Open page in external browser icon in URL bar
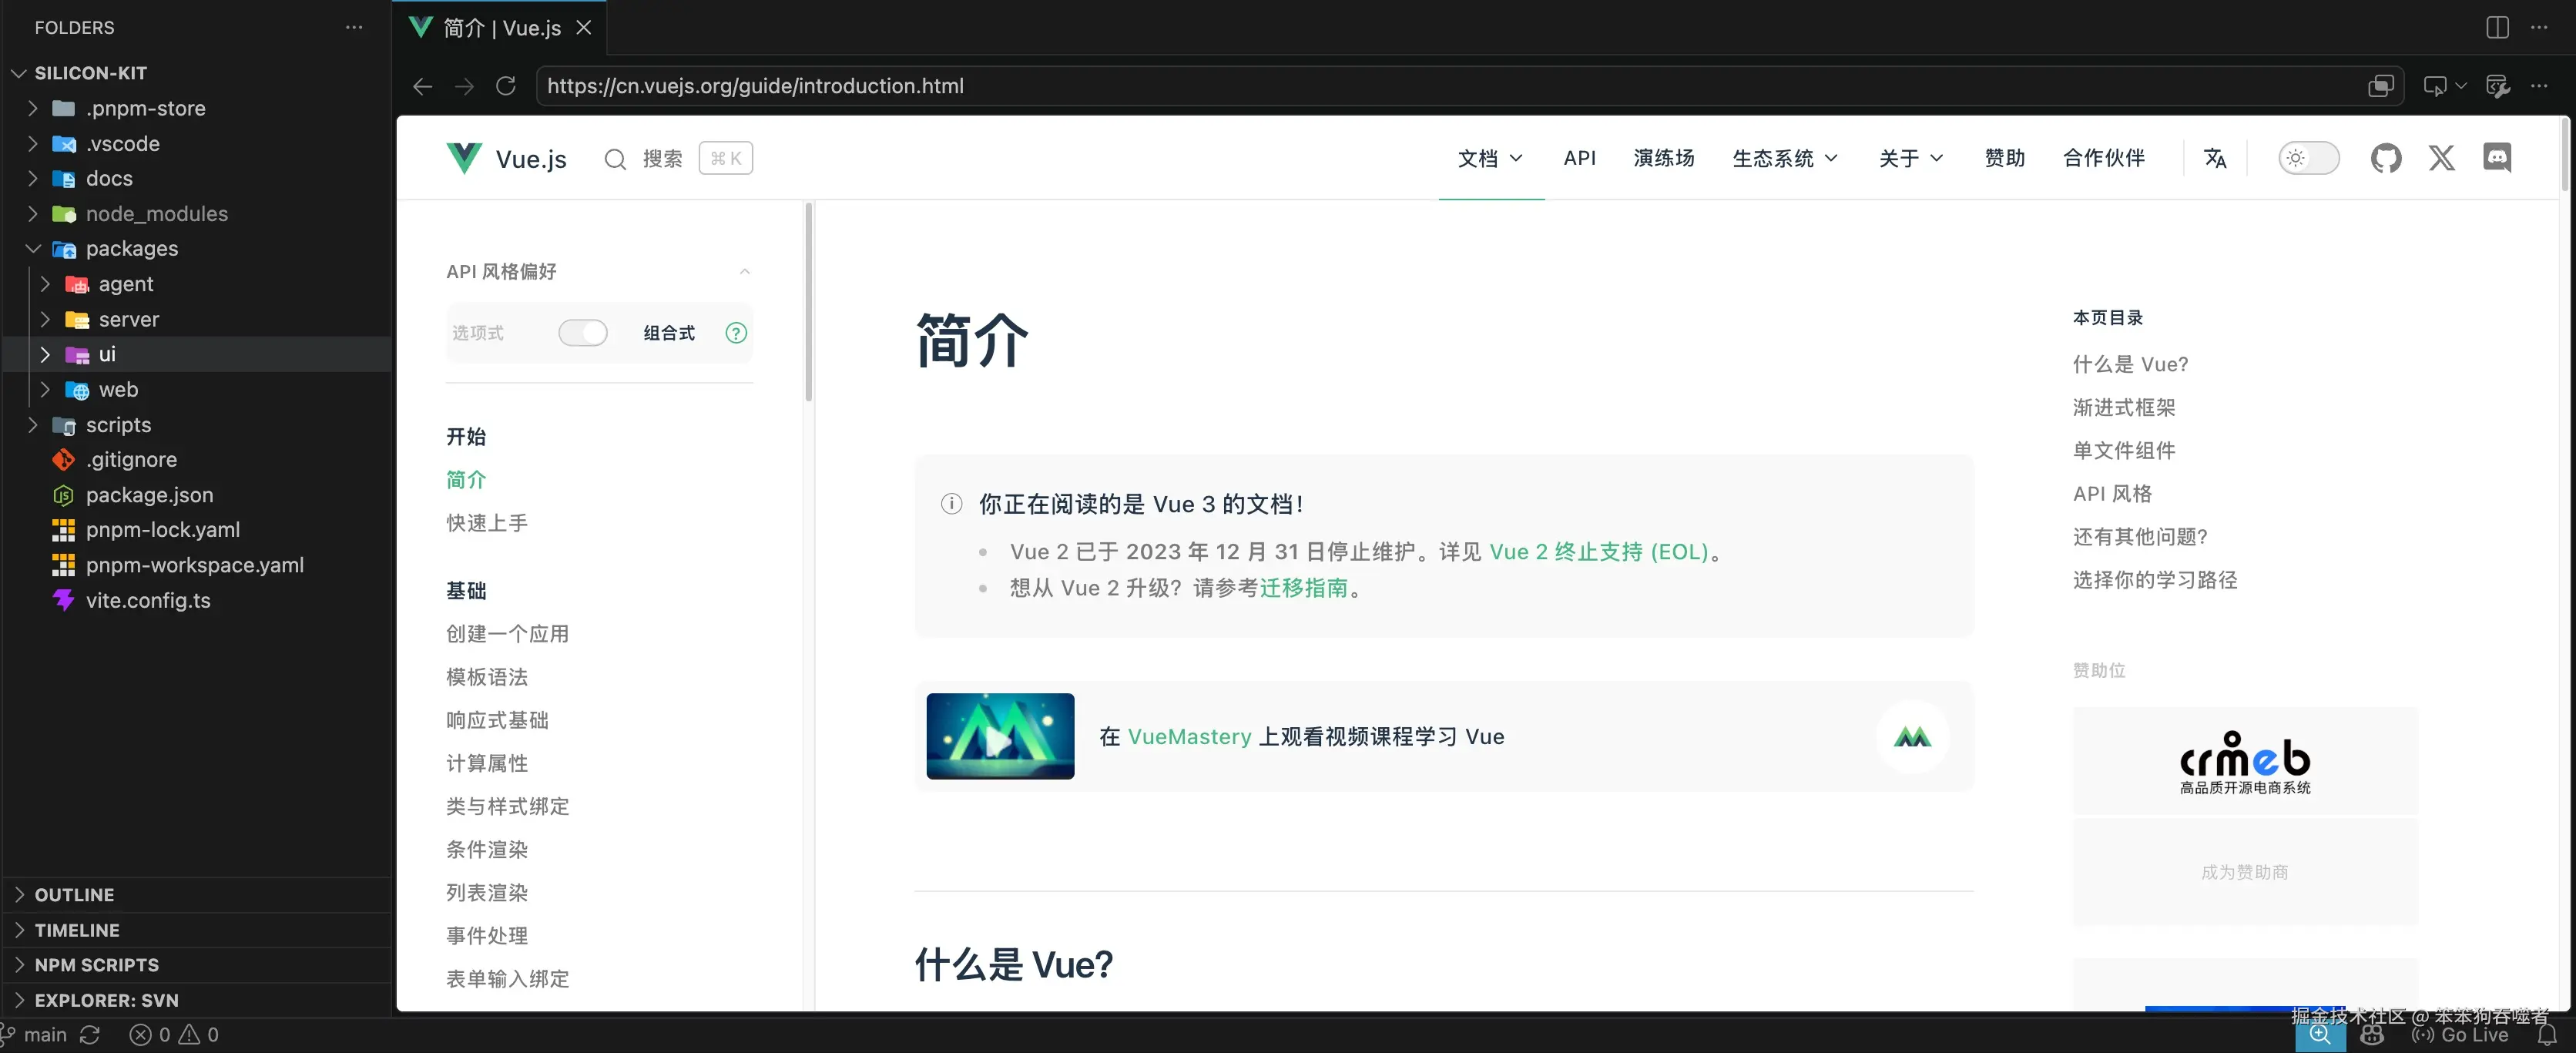This screenshot has height=1053, width=2576. point(2380,86)
